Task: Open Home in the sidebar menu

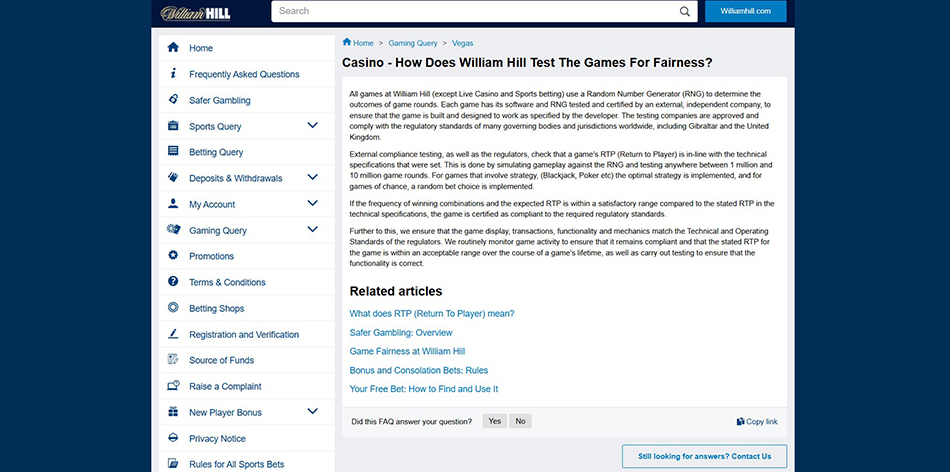Action: (247, 48)
